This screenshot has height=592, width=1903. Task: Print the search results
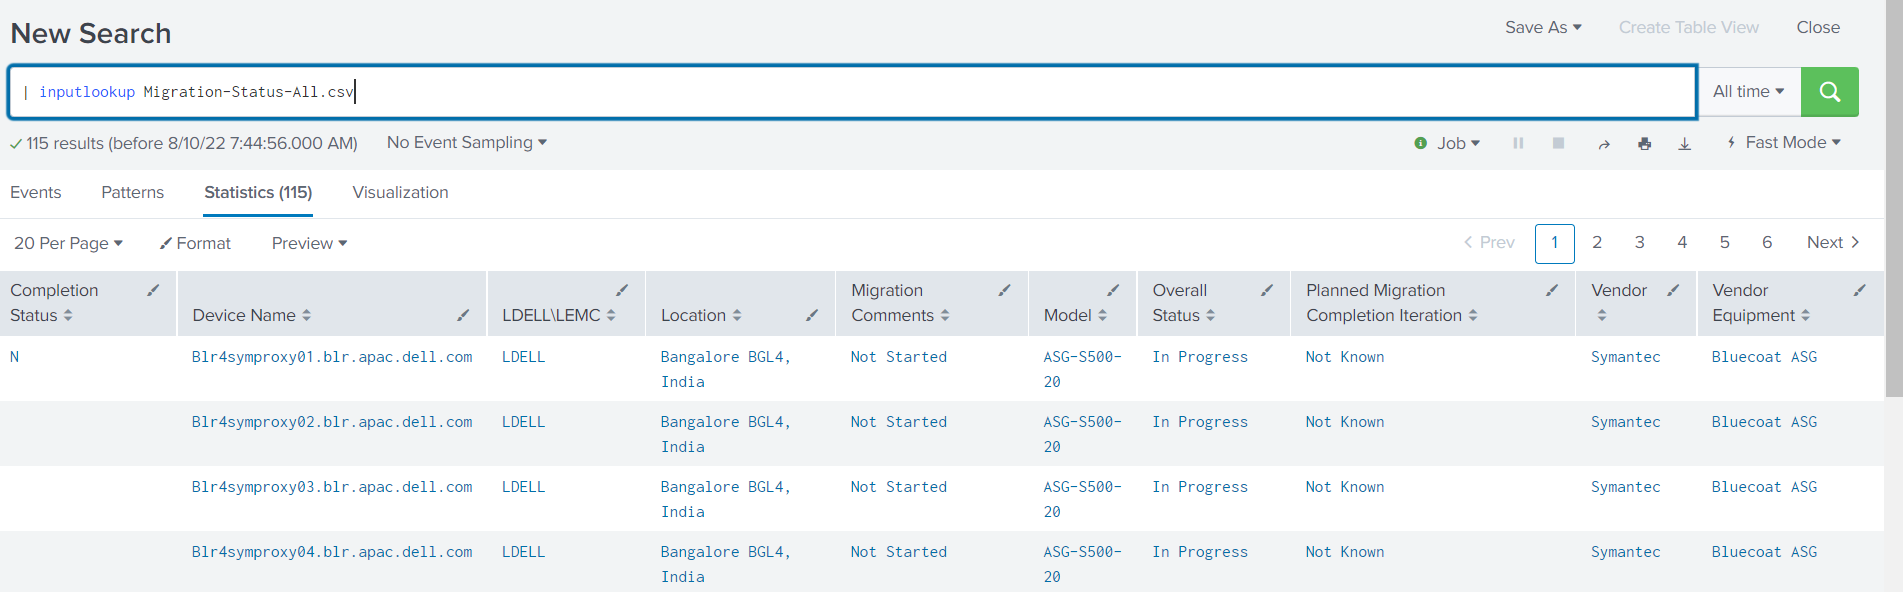[x=1644, y=144]
